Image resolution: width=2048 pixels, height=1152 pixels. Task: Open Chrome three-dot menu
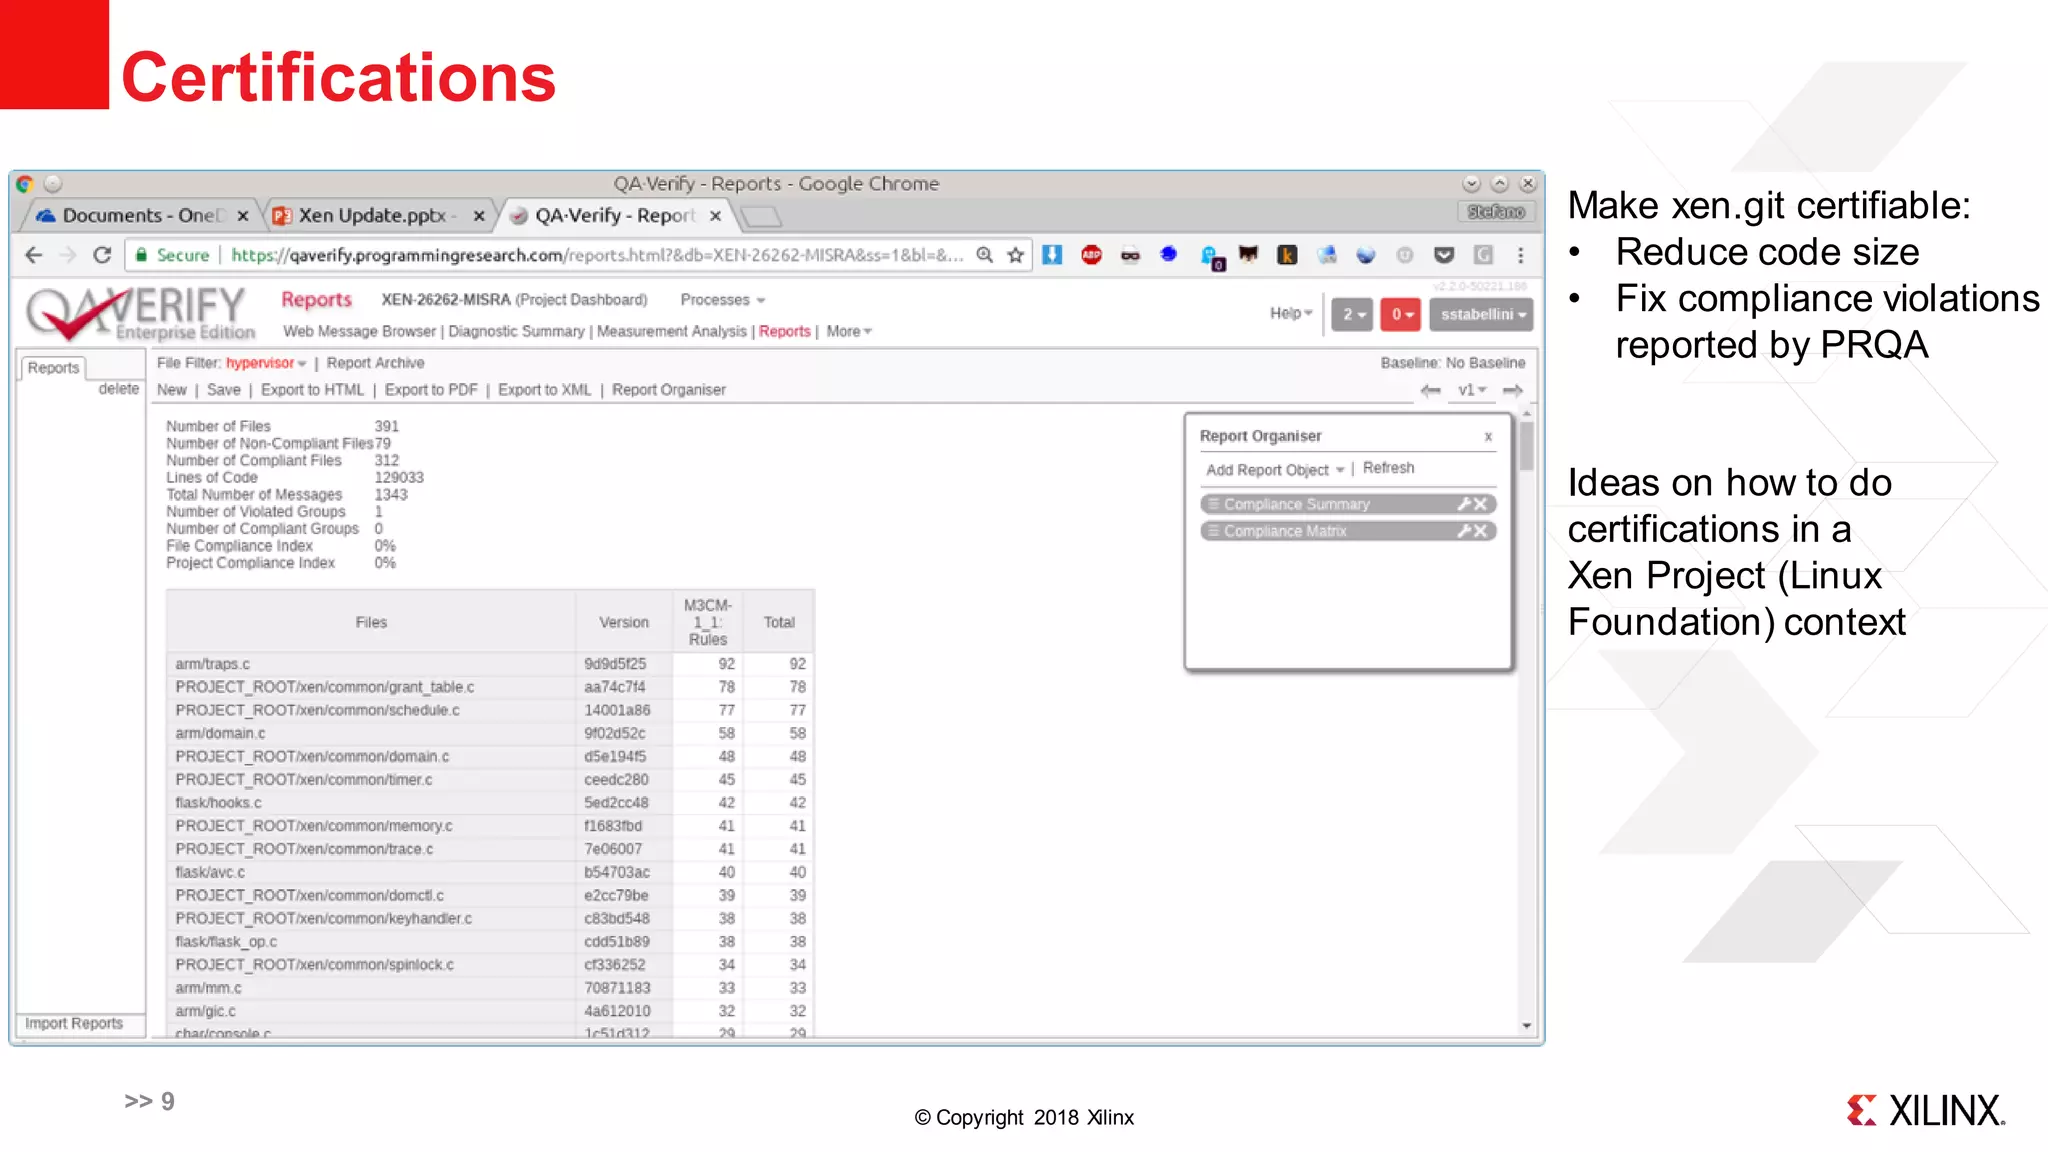point(1521,255)
